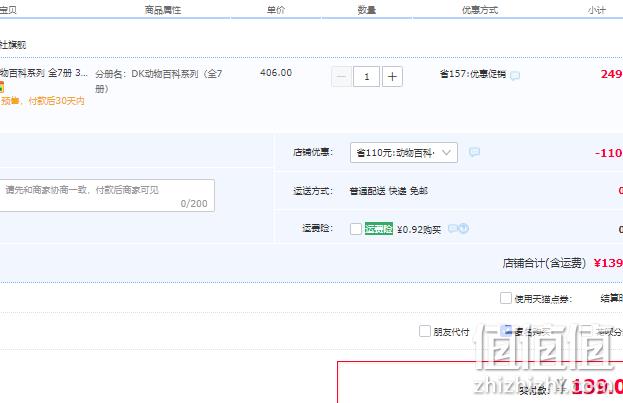
Task: Click the chat bubble icon next to 店铺优惠 dropdown
Action: tap(474, 152)
